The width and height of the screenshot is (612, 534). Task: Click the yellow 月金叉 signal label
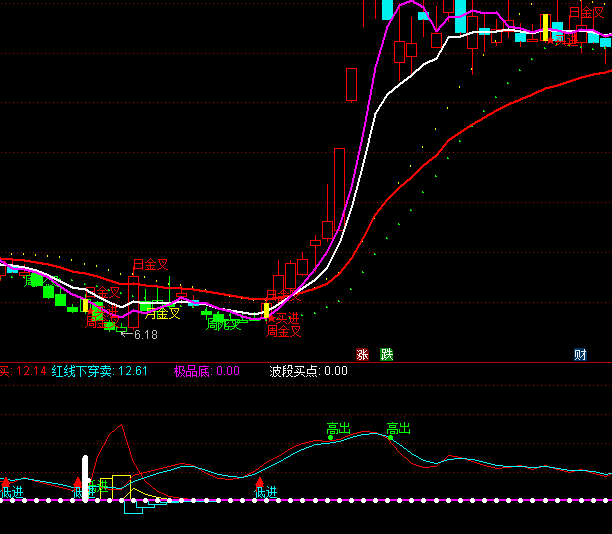162,313
